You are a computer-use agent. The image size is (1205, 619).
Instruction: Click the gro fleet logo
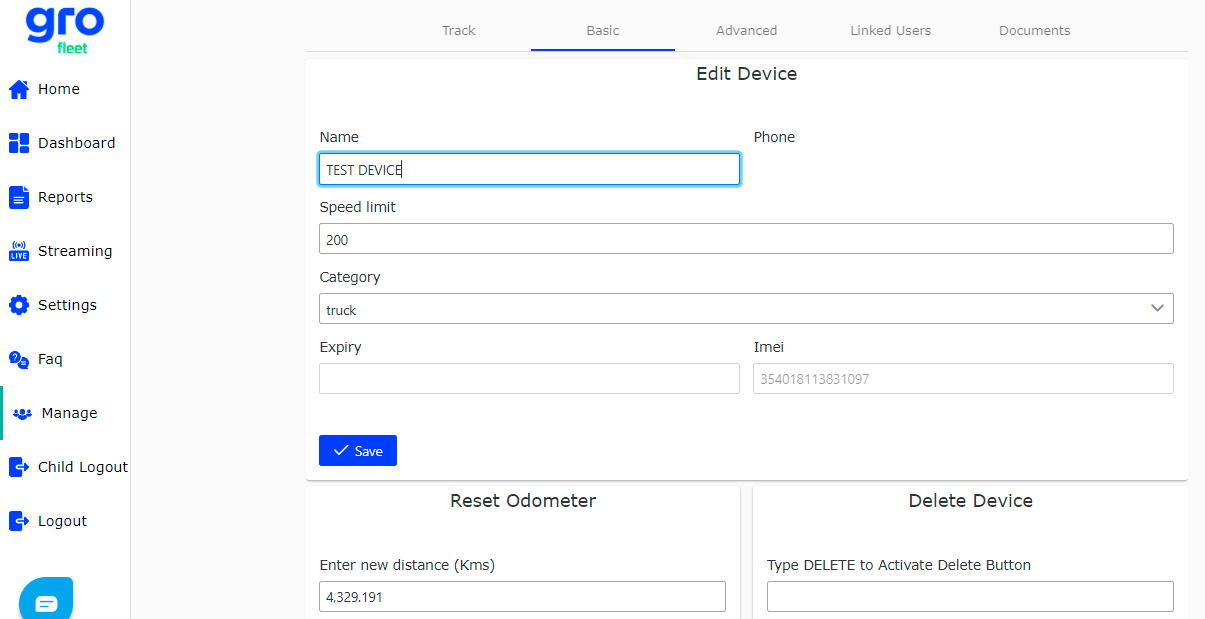click(x=64, y=28)
